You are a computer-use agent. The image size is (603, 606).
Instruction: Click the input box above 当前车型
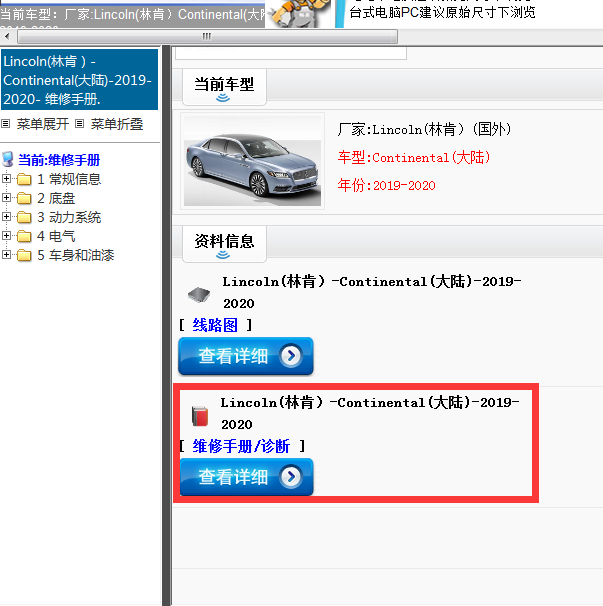(291, 53)
